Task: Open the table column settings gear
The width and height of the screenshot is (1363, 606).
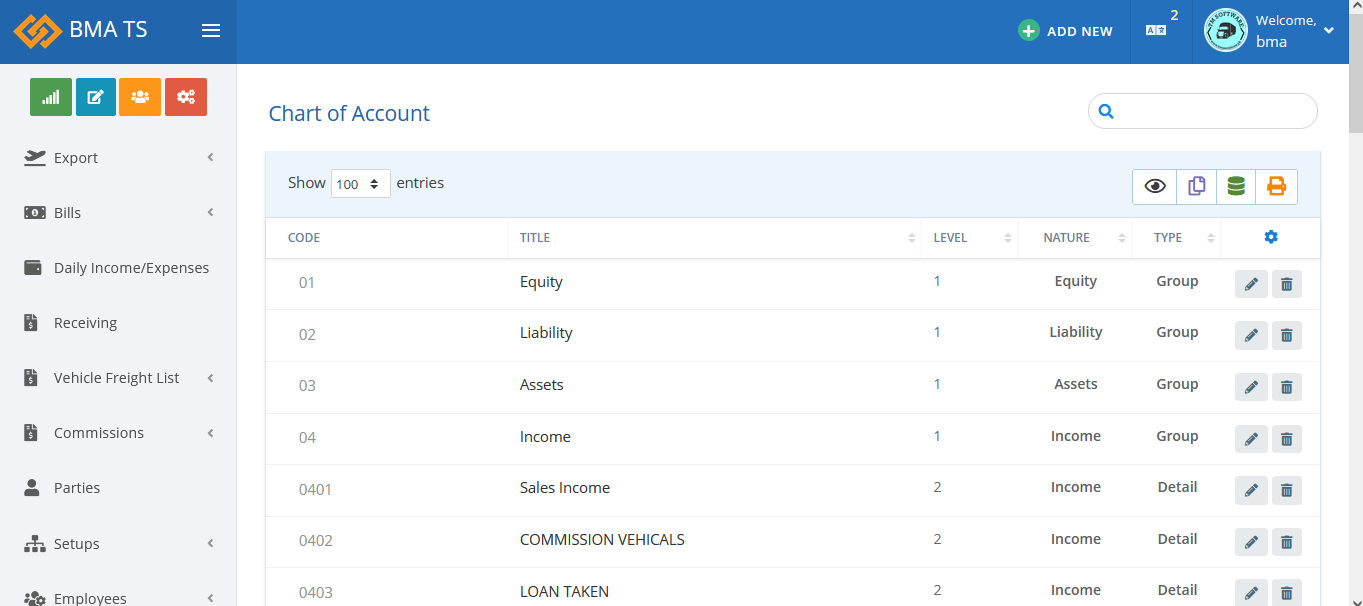Action: pos(1270,237)
